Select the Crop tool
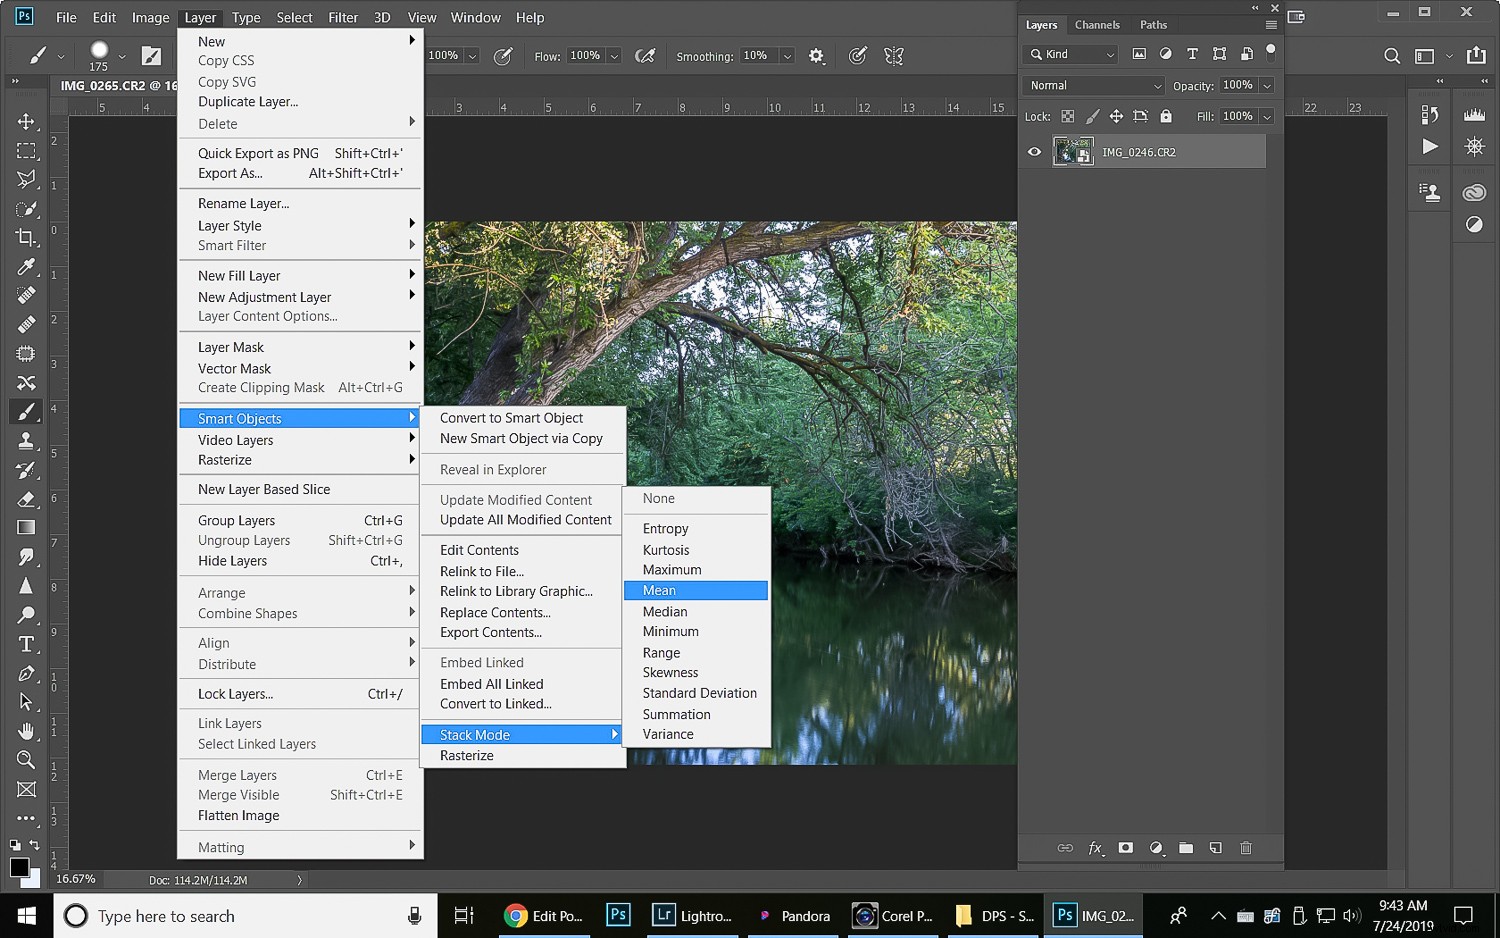The width and height of the screenshot is (1500, 938). (27, 237)
